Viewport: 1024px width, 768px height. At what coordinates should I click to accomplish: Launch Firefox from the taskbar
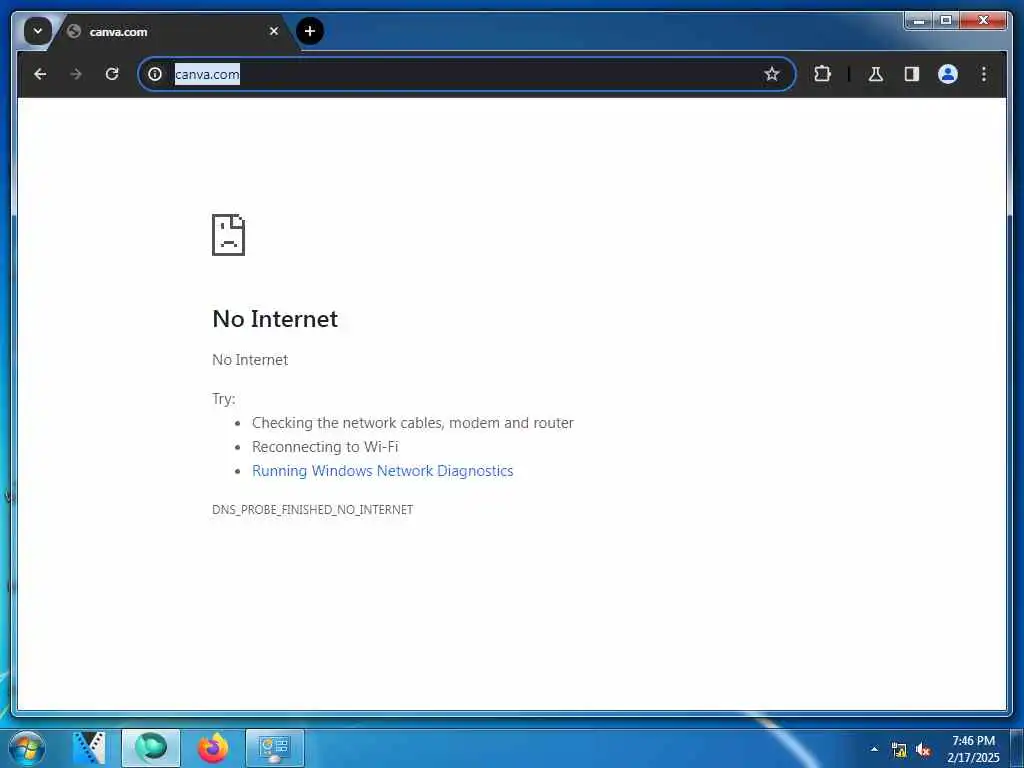(213, 748)
